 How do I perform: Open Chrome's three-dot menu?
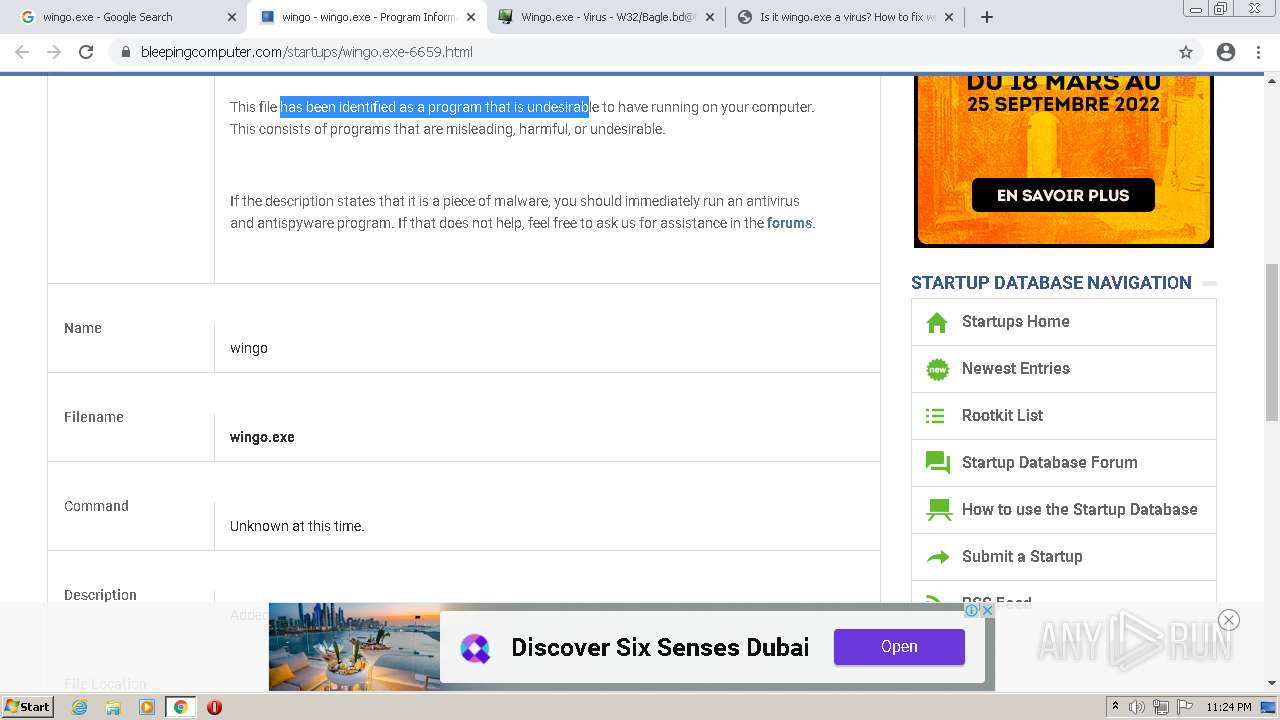coord(1258,52)
